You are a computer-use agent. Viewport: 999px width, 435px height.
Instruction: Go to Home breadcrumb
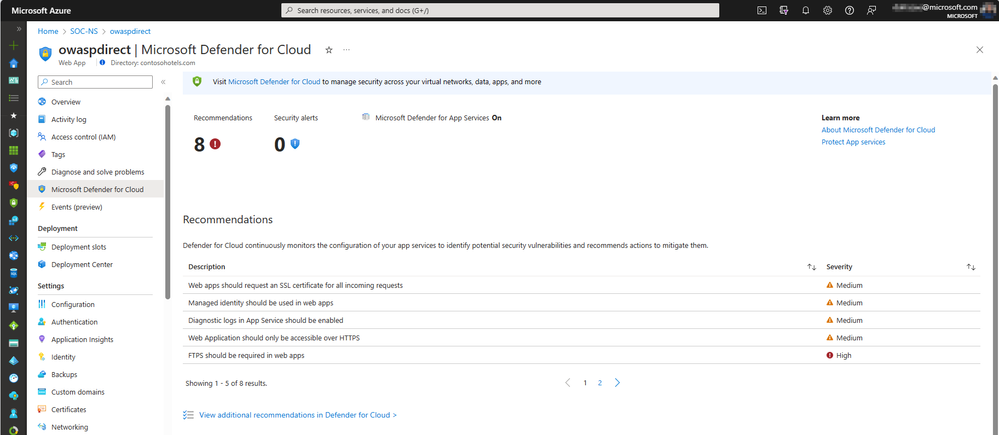[48, 31]
